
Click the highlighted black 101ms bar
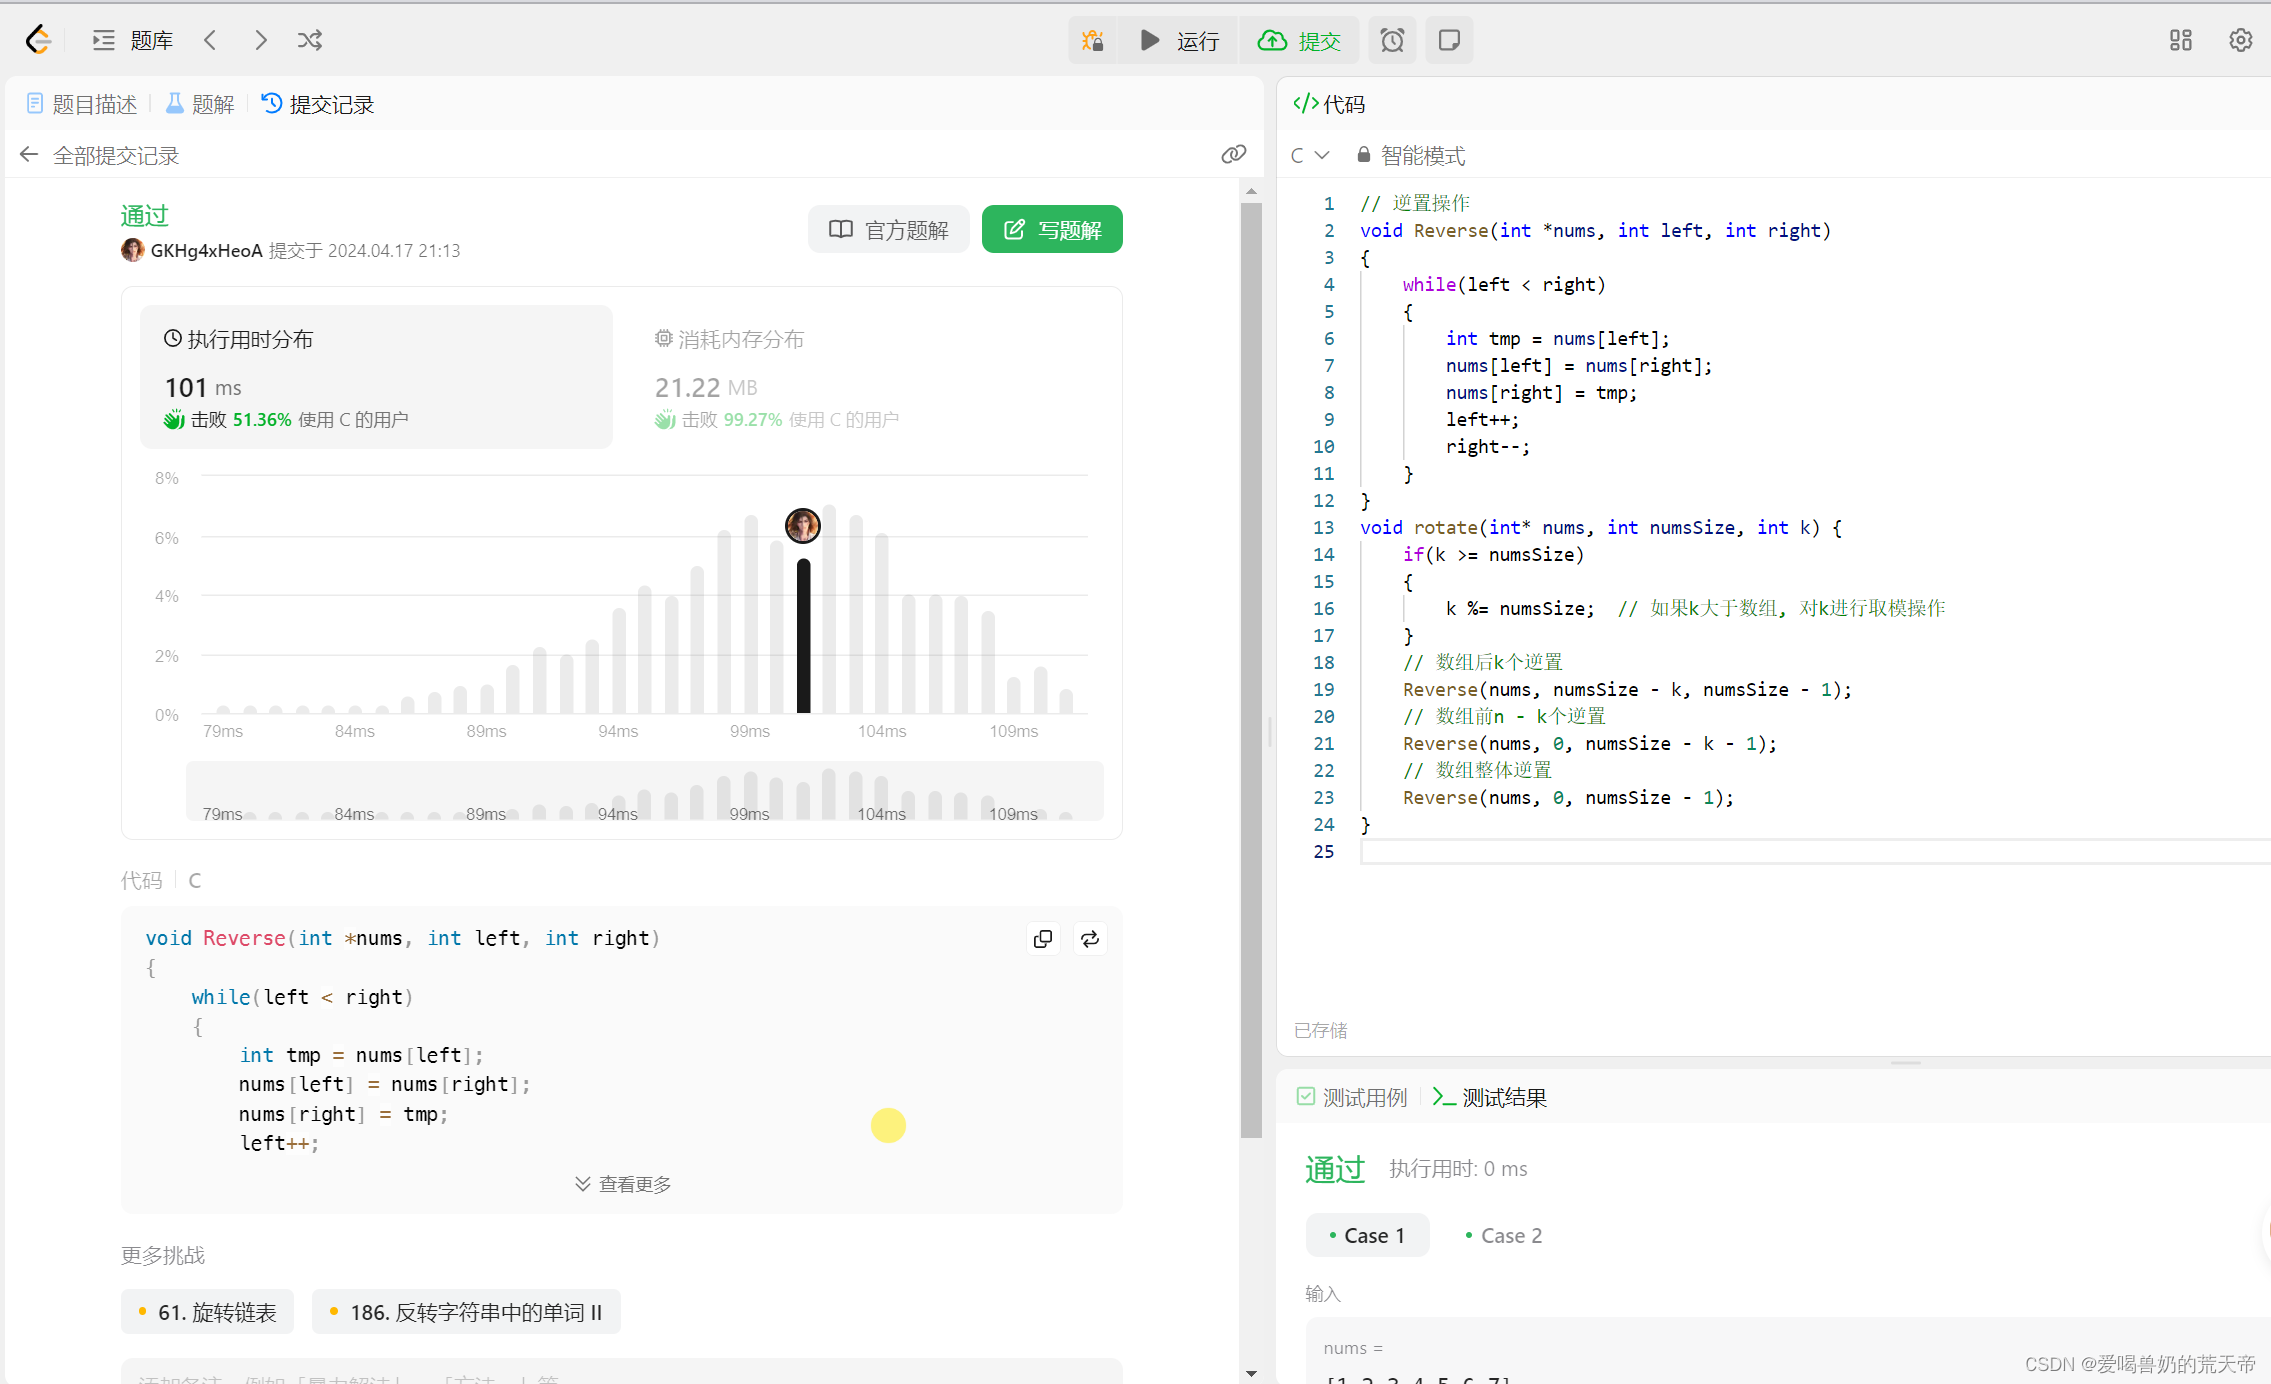[x=803, y=636]
